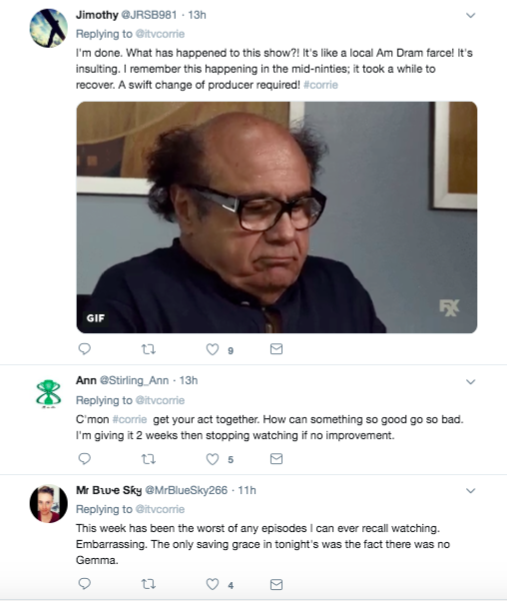
Task: Retweet Ann's tweet about #corrie
Action: click(148, 459)
